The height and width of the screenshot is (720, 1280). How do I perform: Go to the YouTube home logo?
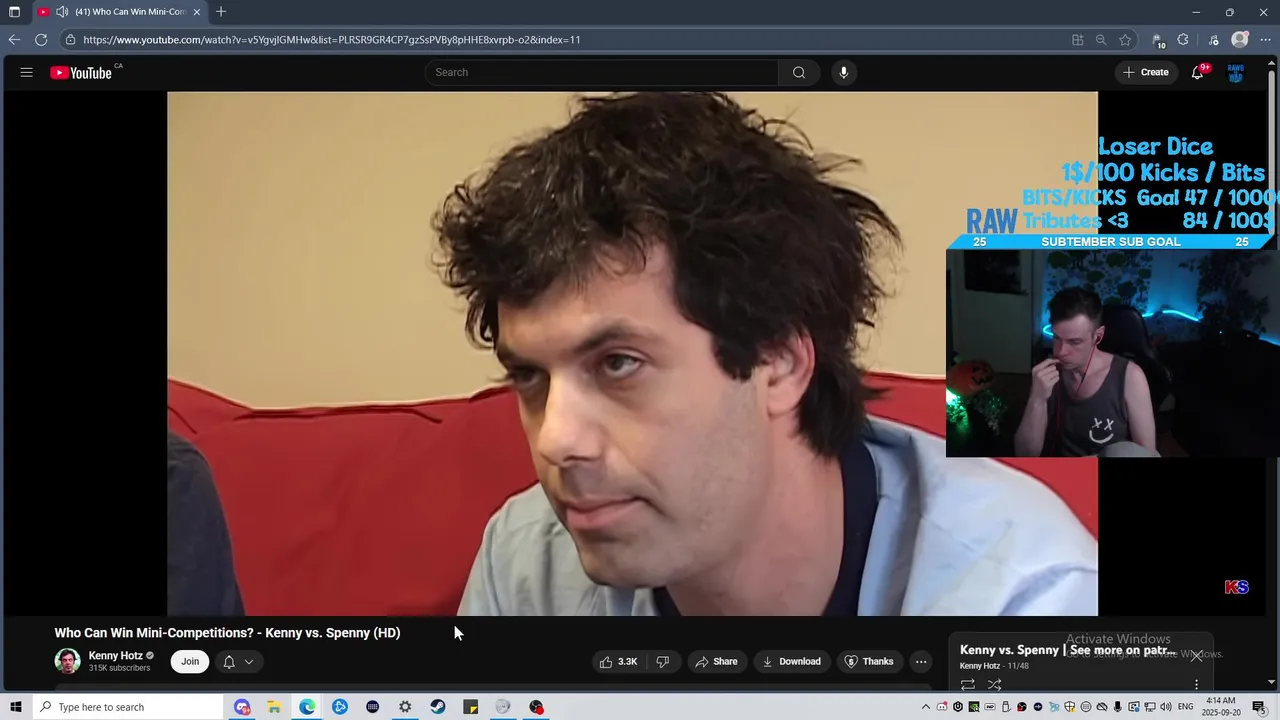pos(81,73)
